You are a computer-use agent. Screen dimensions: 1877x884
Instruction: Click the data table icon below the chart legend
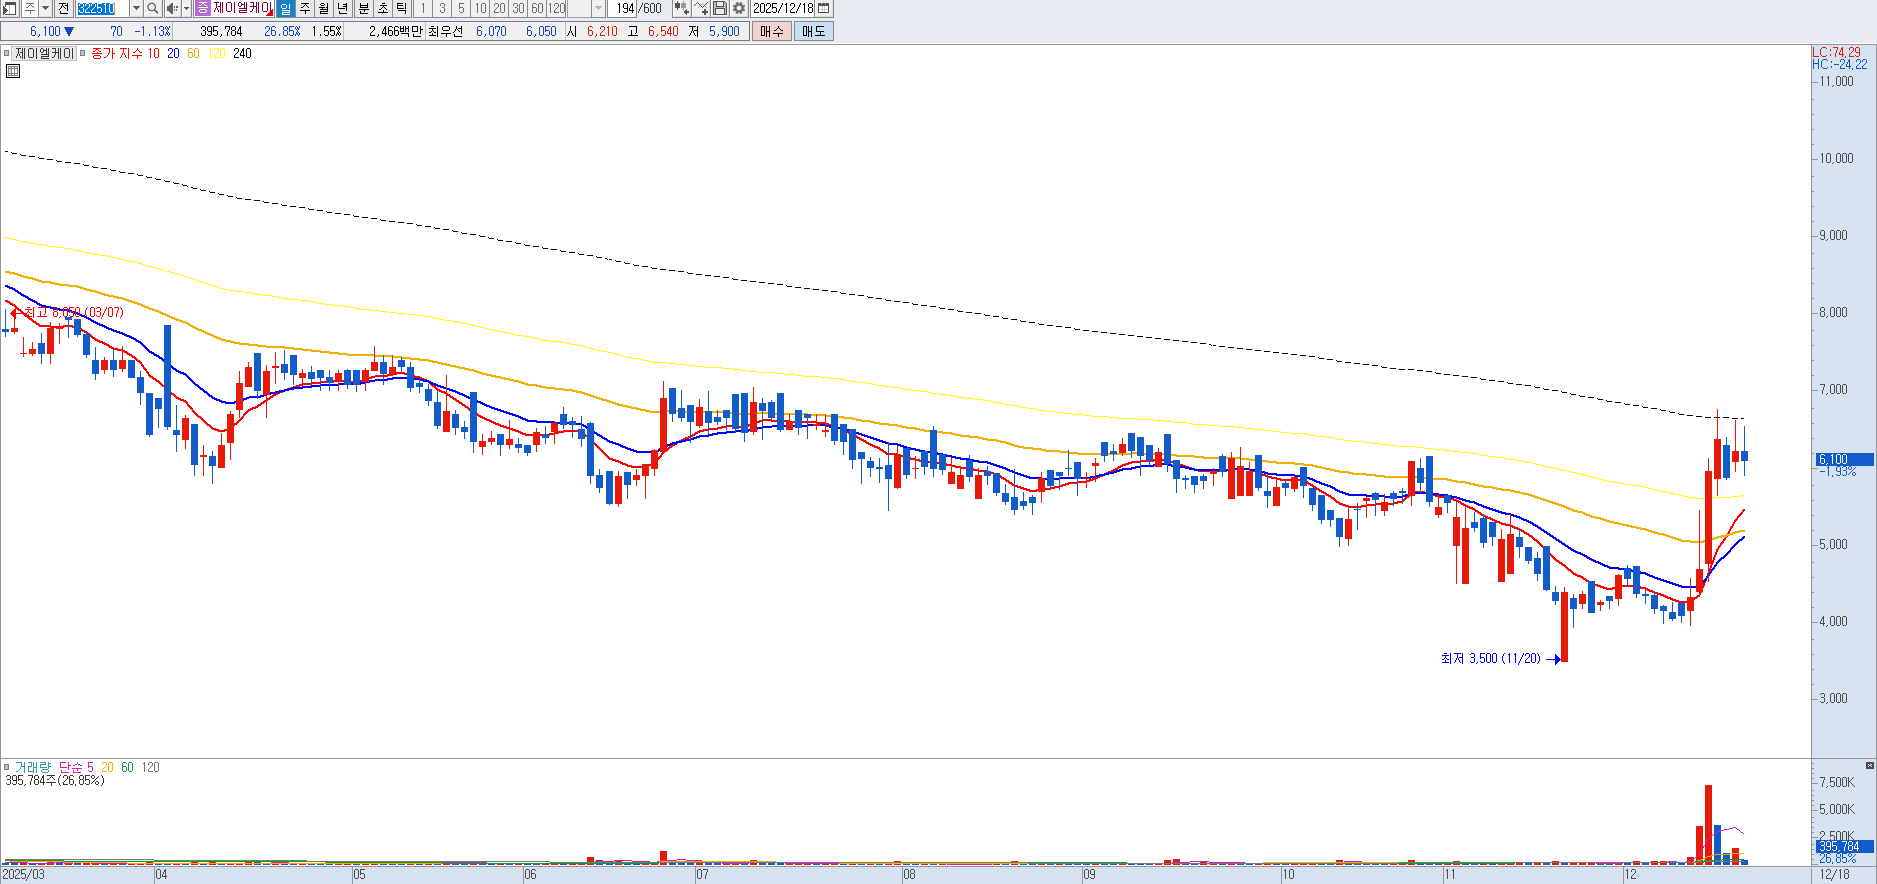pyautogui.click(x=13, y=71)
